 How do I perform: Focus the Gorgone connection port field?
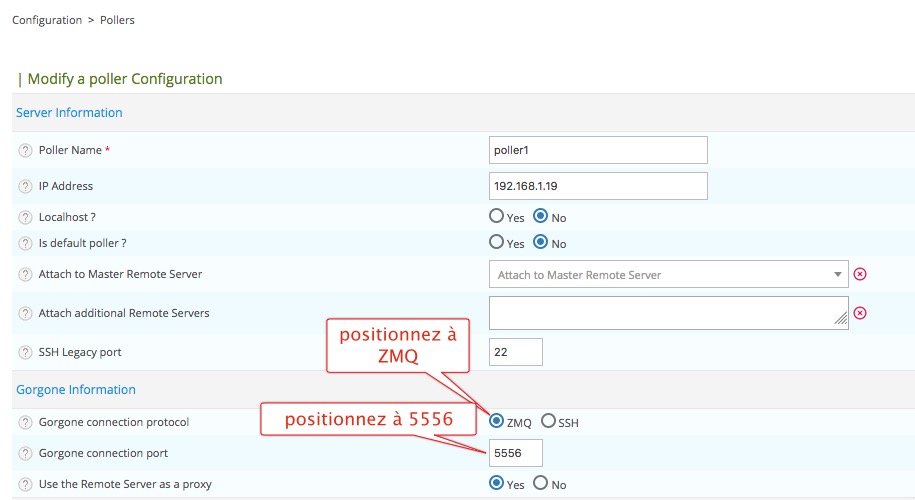click(x=516, y=453)
